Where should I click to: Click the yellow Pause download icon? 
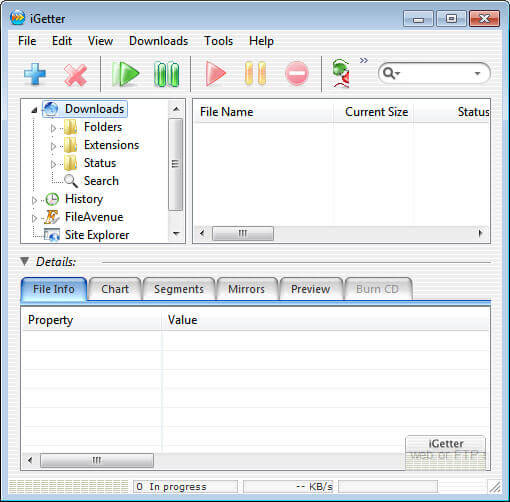point(255,73)
